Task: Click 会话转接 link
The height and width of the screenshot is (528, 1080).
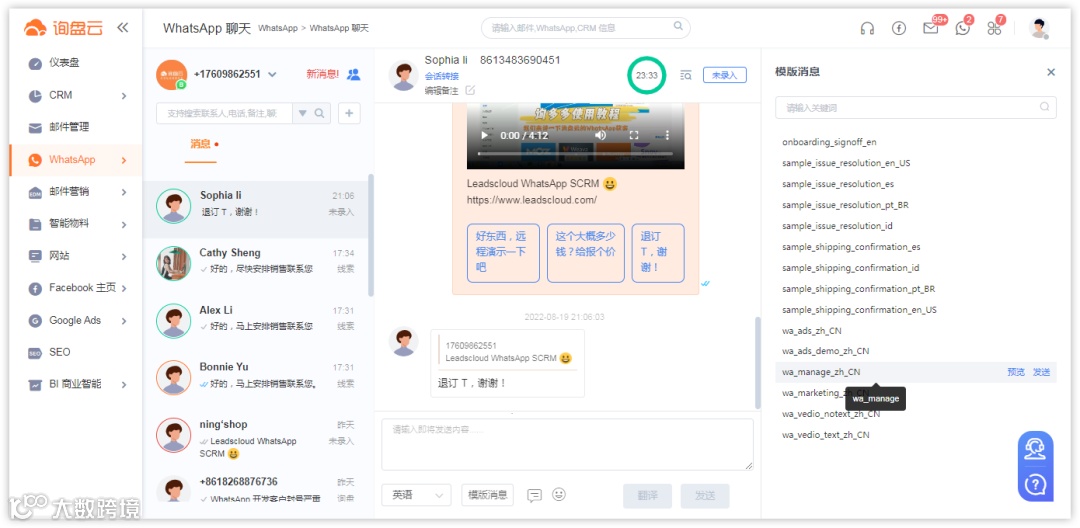Action: pos(442,76)
